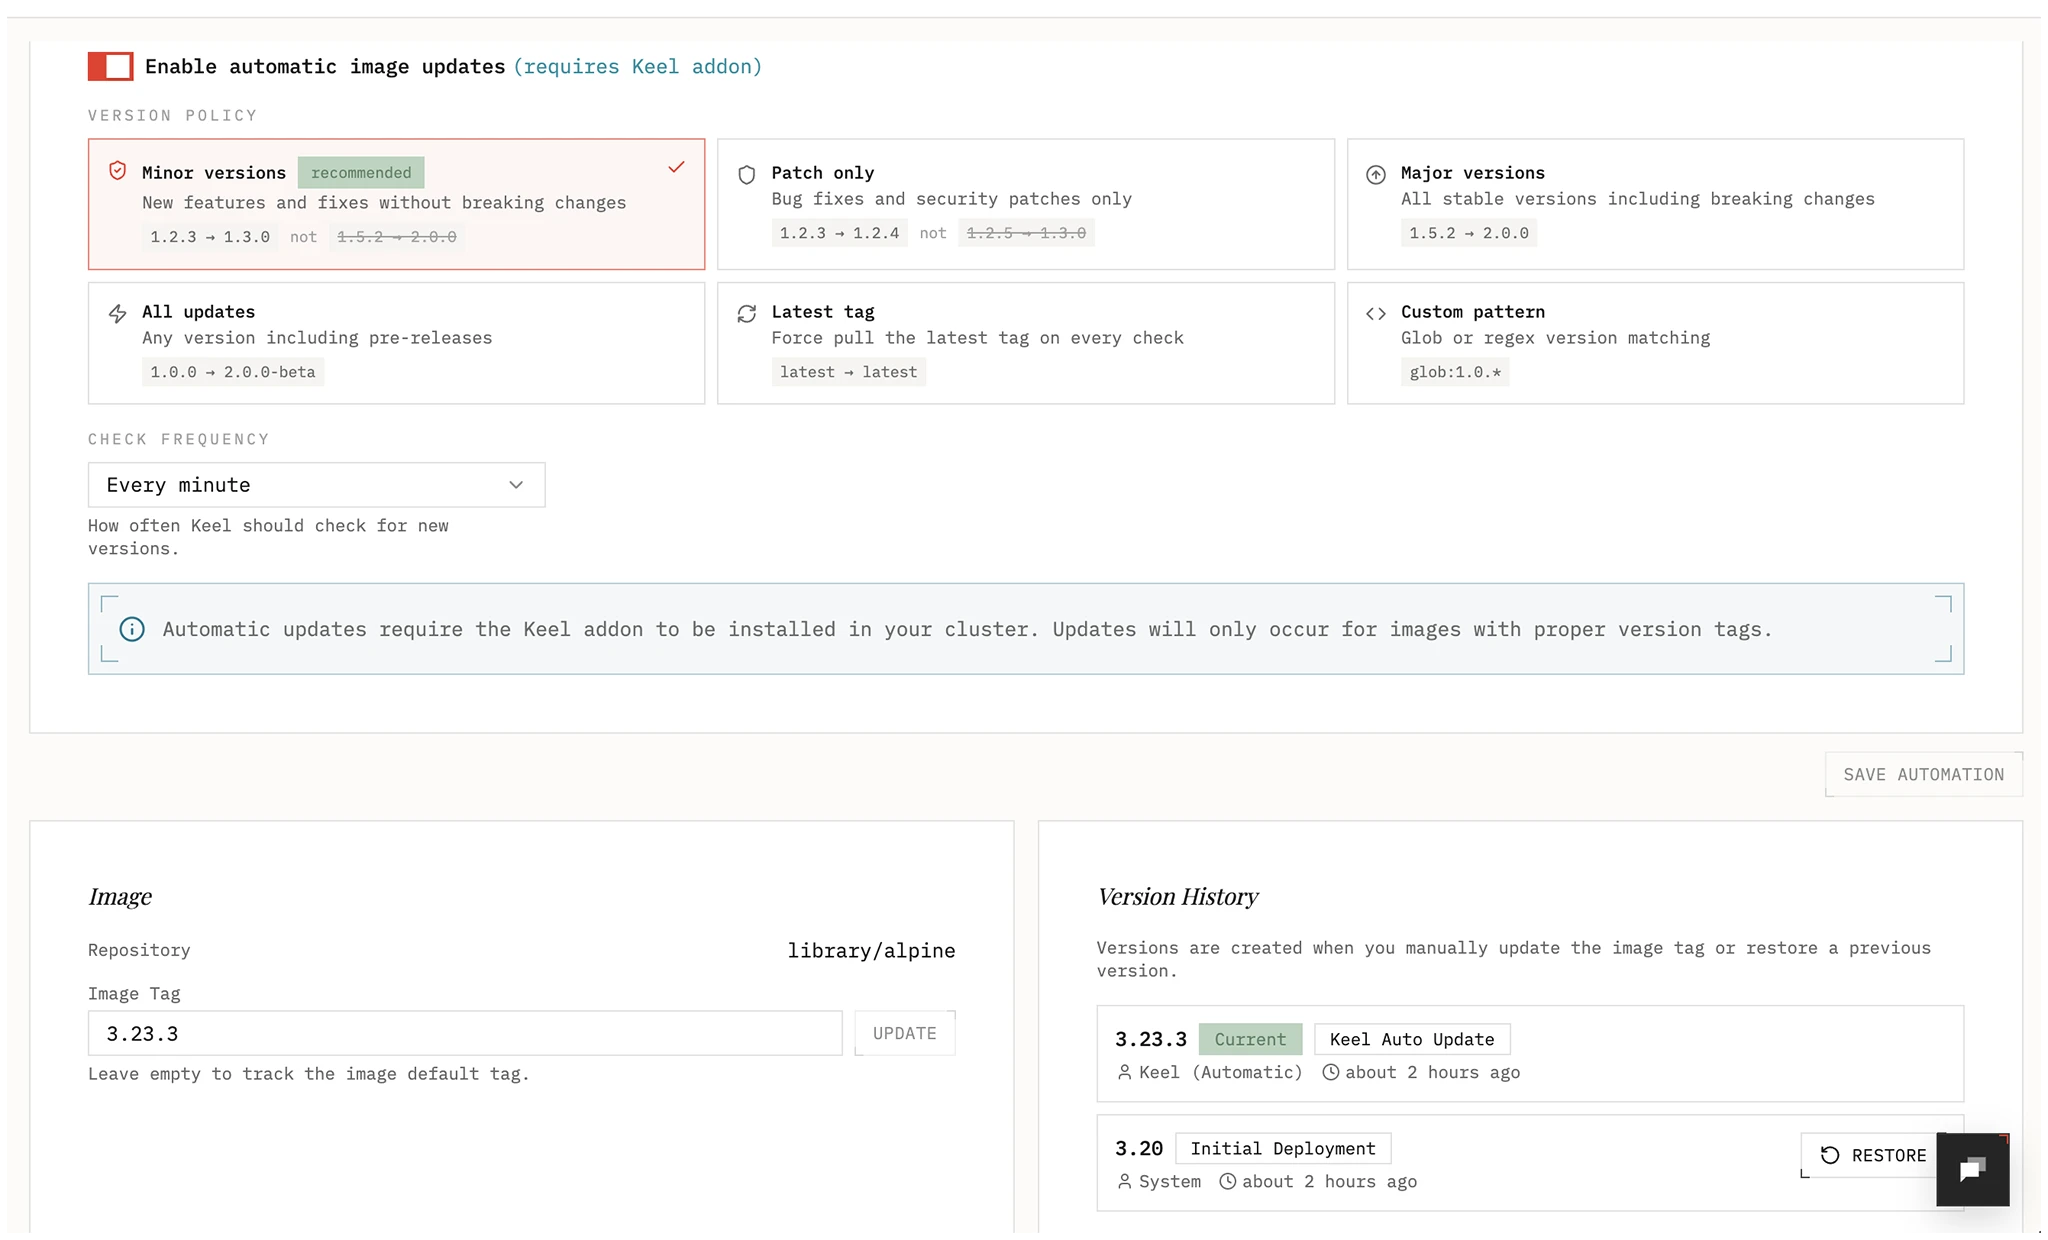This screenshot has width=2048, height=1240.
Task: Click the shield icon on Minor versions card
Action: tap(118, 171)
